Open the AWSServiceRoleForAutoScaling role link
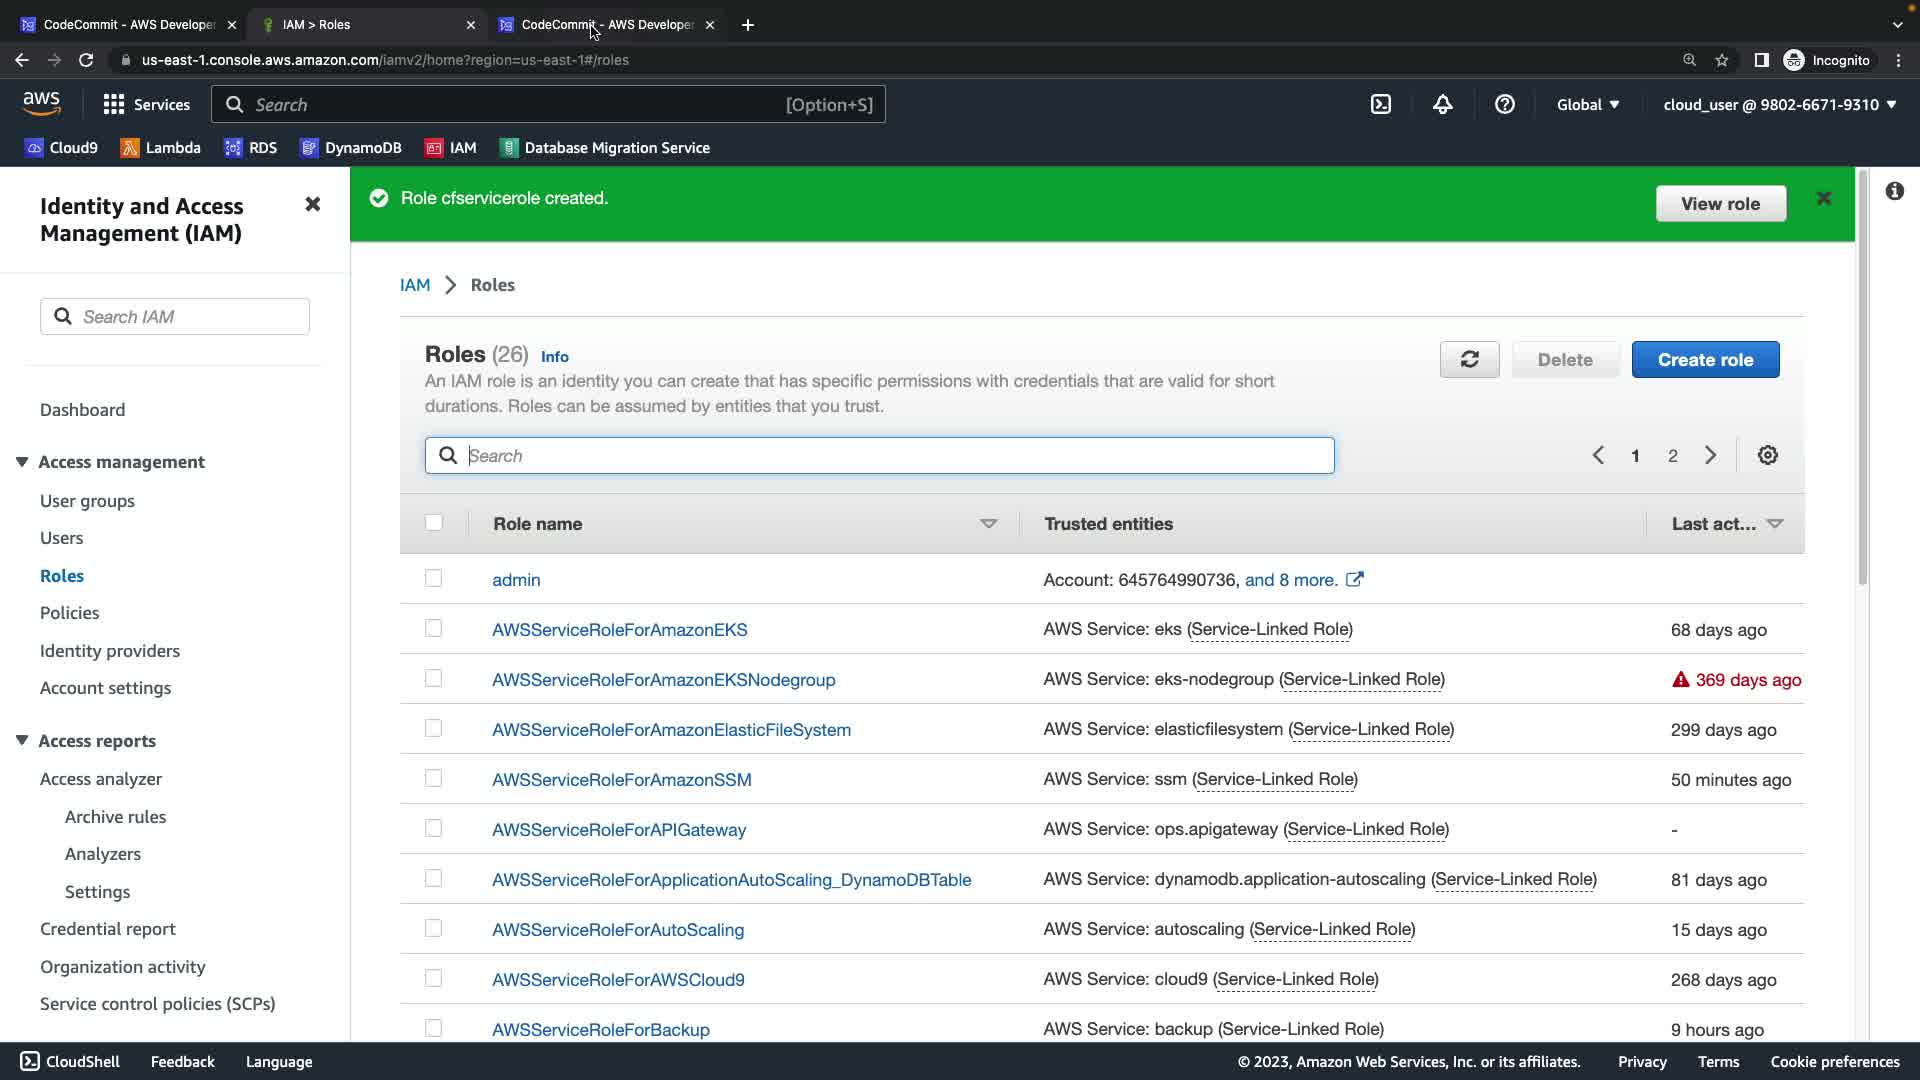The width and height of the screenshot is (1920, 1080). [x=617, y=930]
